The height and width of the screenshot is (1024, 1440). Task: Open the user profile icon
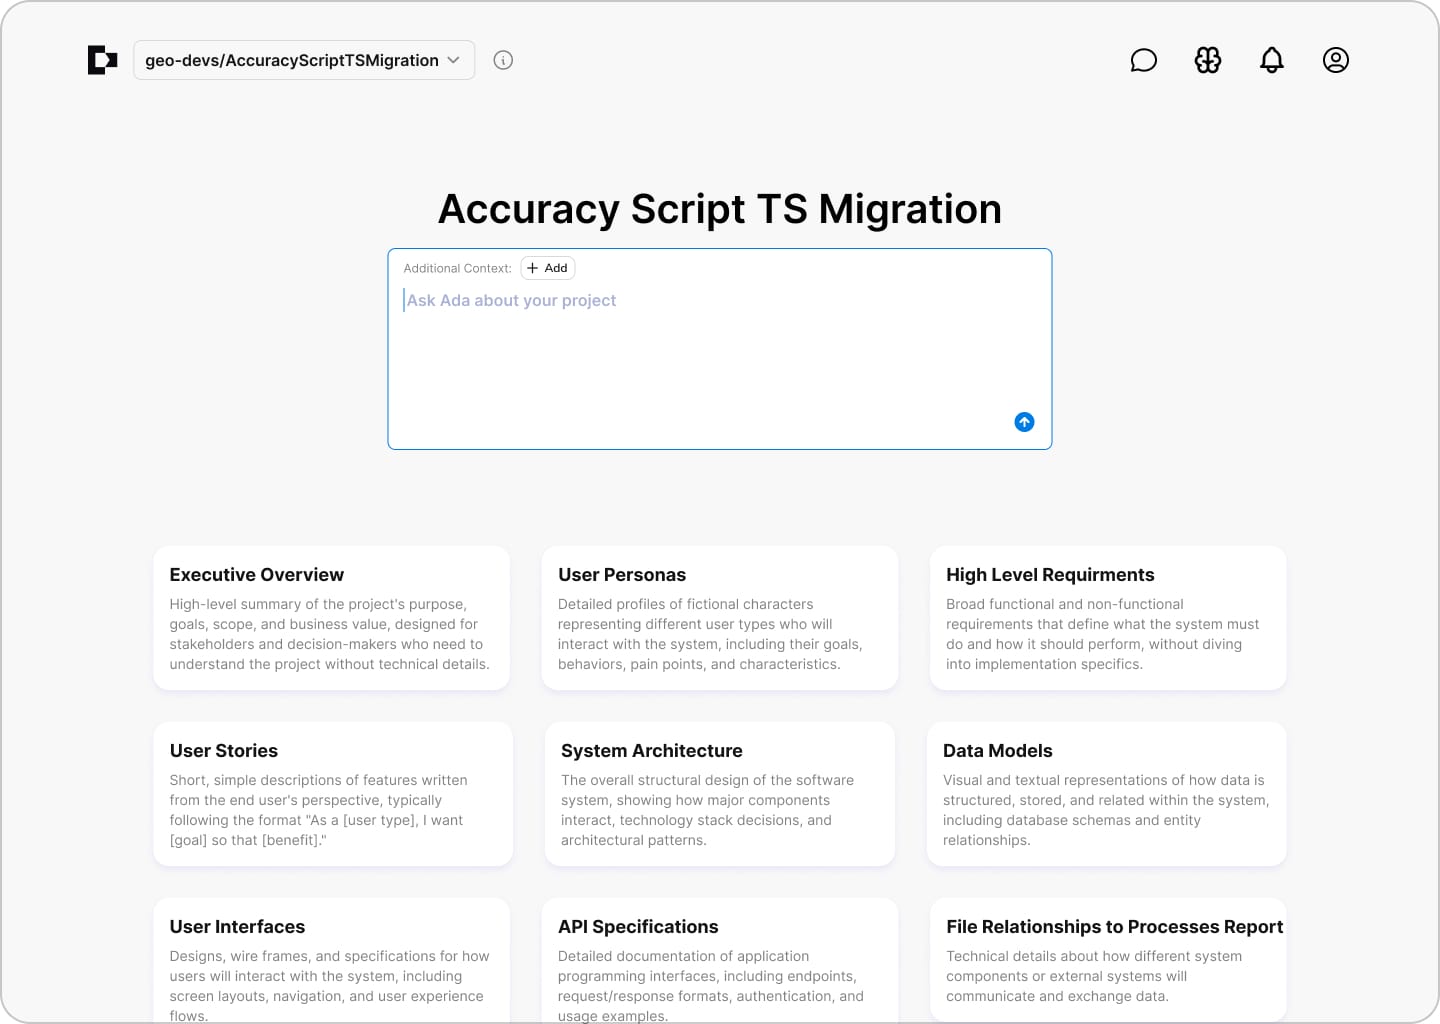(1335, 60)
